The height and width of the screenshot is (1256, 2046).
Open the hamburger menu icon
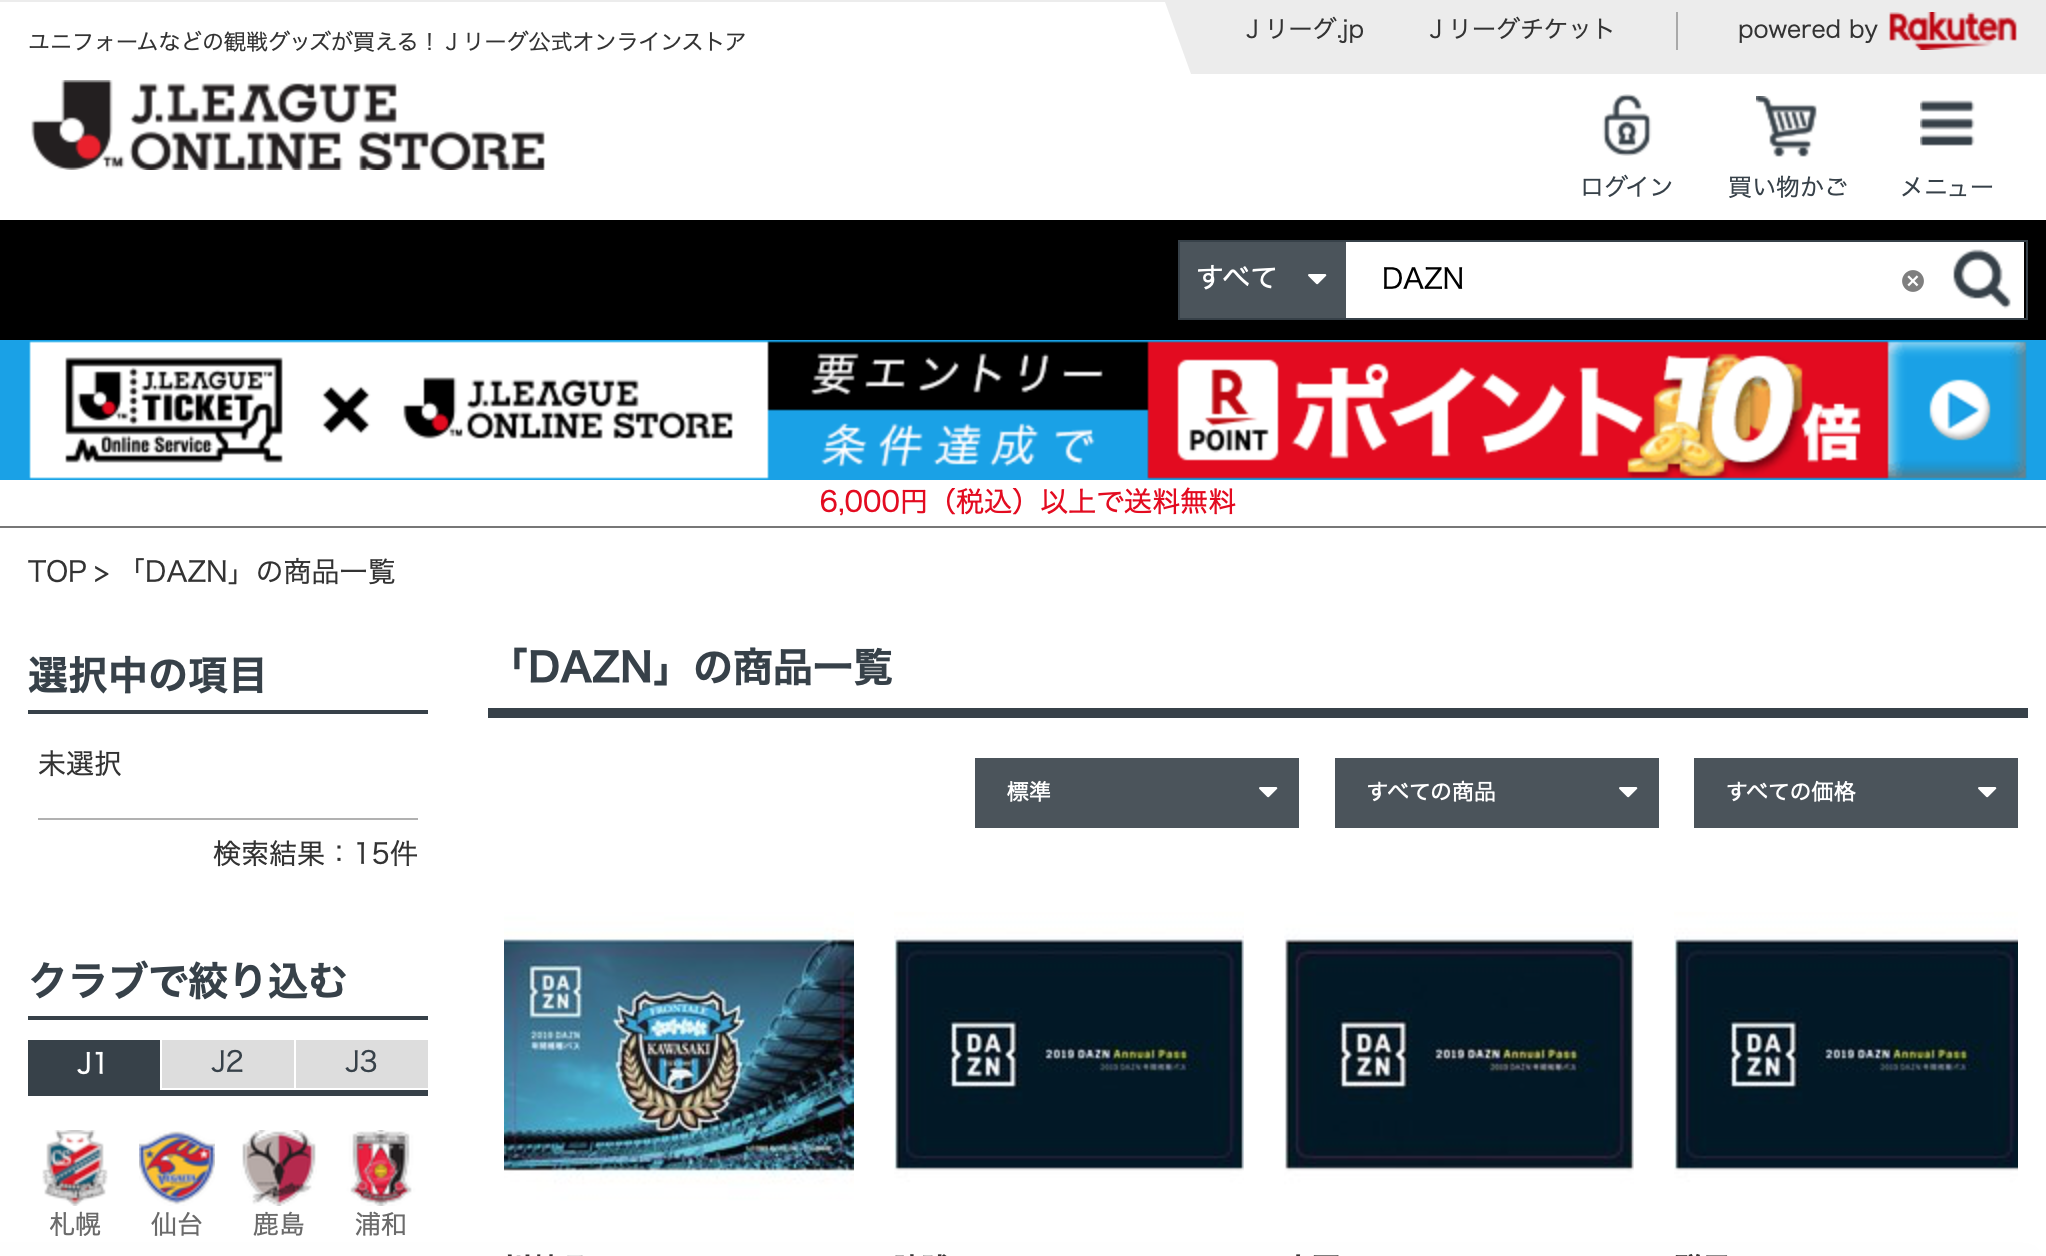click(x=1946, y=124)
